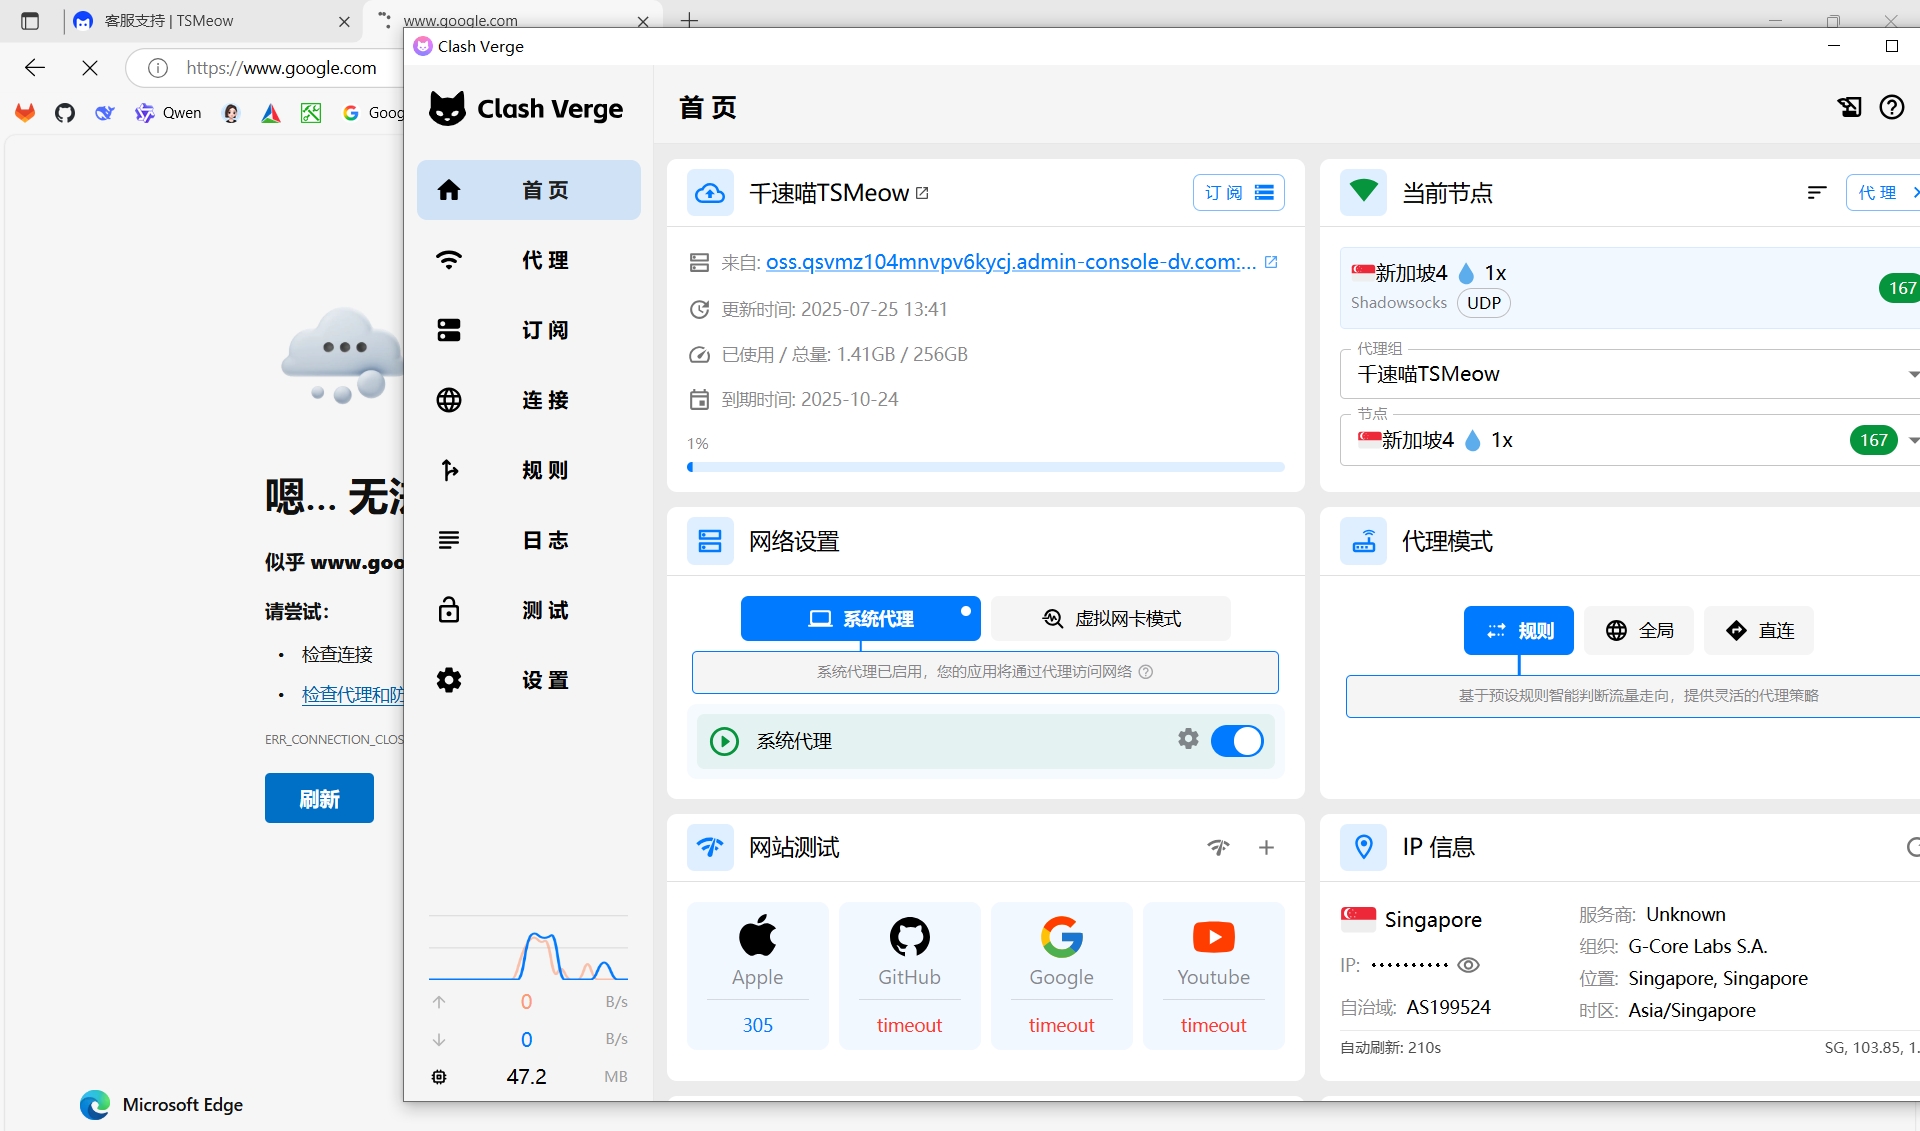Select the 虚拟网卡模式 tab
The height and width of the screenshot is (1131, 1920).
coord(1111,619)
